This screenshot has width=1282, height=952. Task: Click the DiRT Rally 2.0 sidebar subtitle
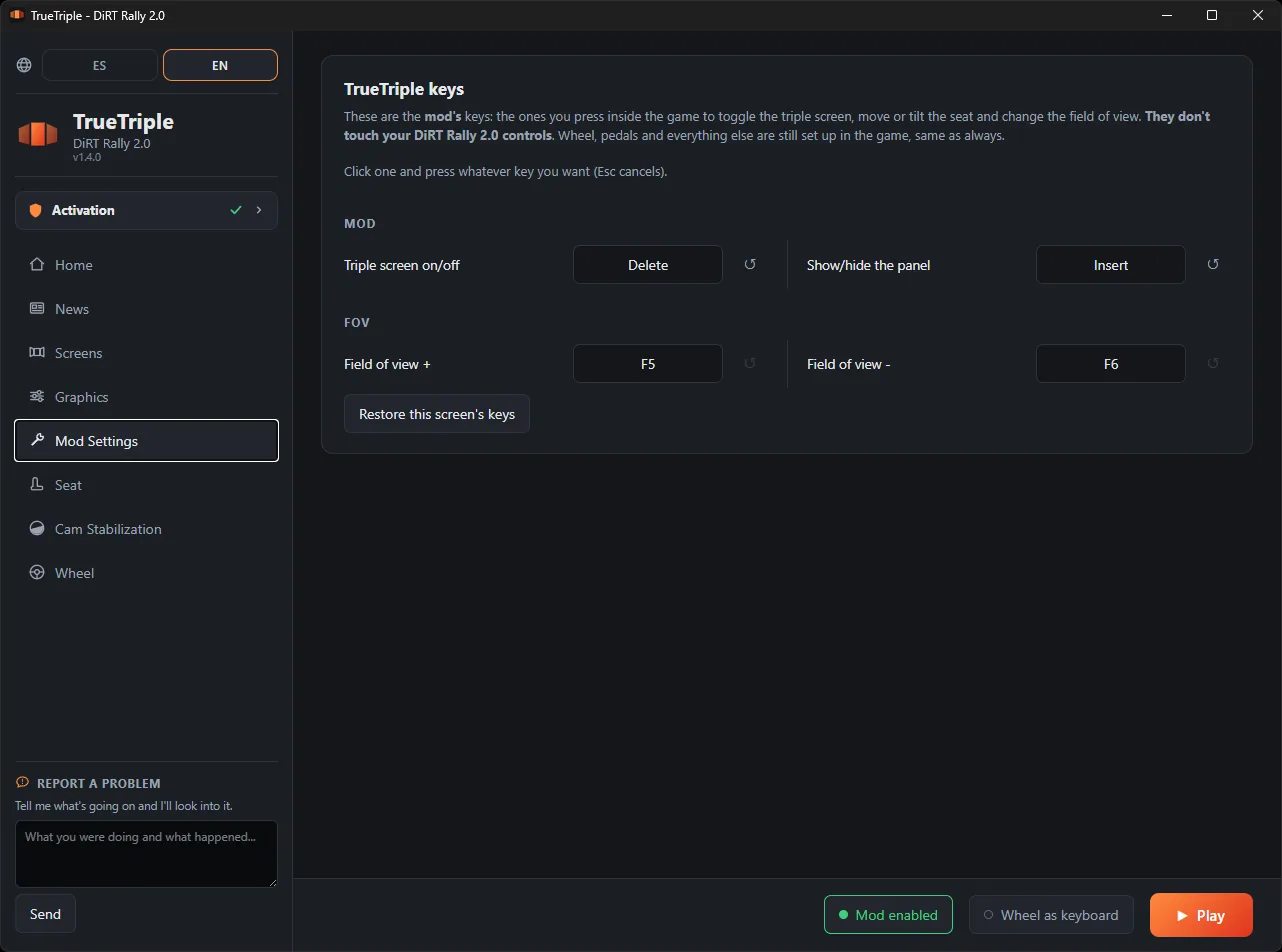112,143
